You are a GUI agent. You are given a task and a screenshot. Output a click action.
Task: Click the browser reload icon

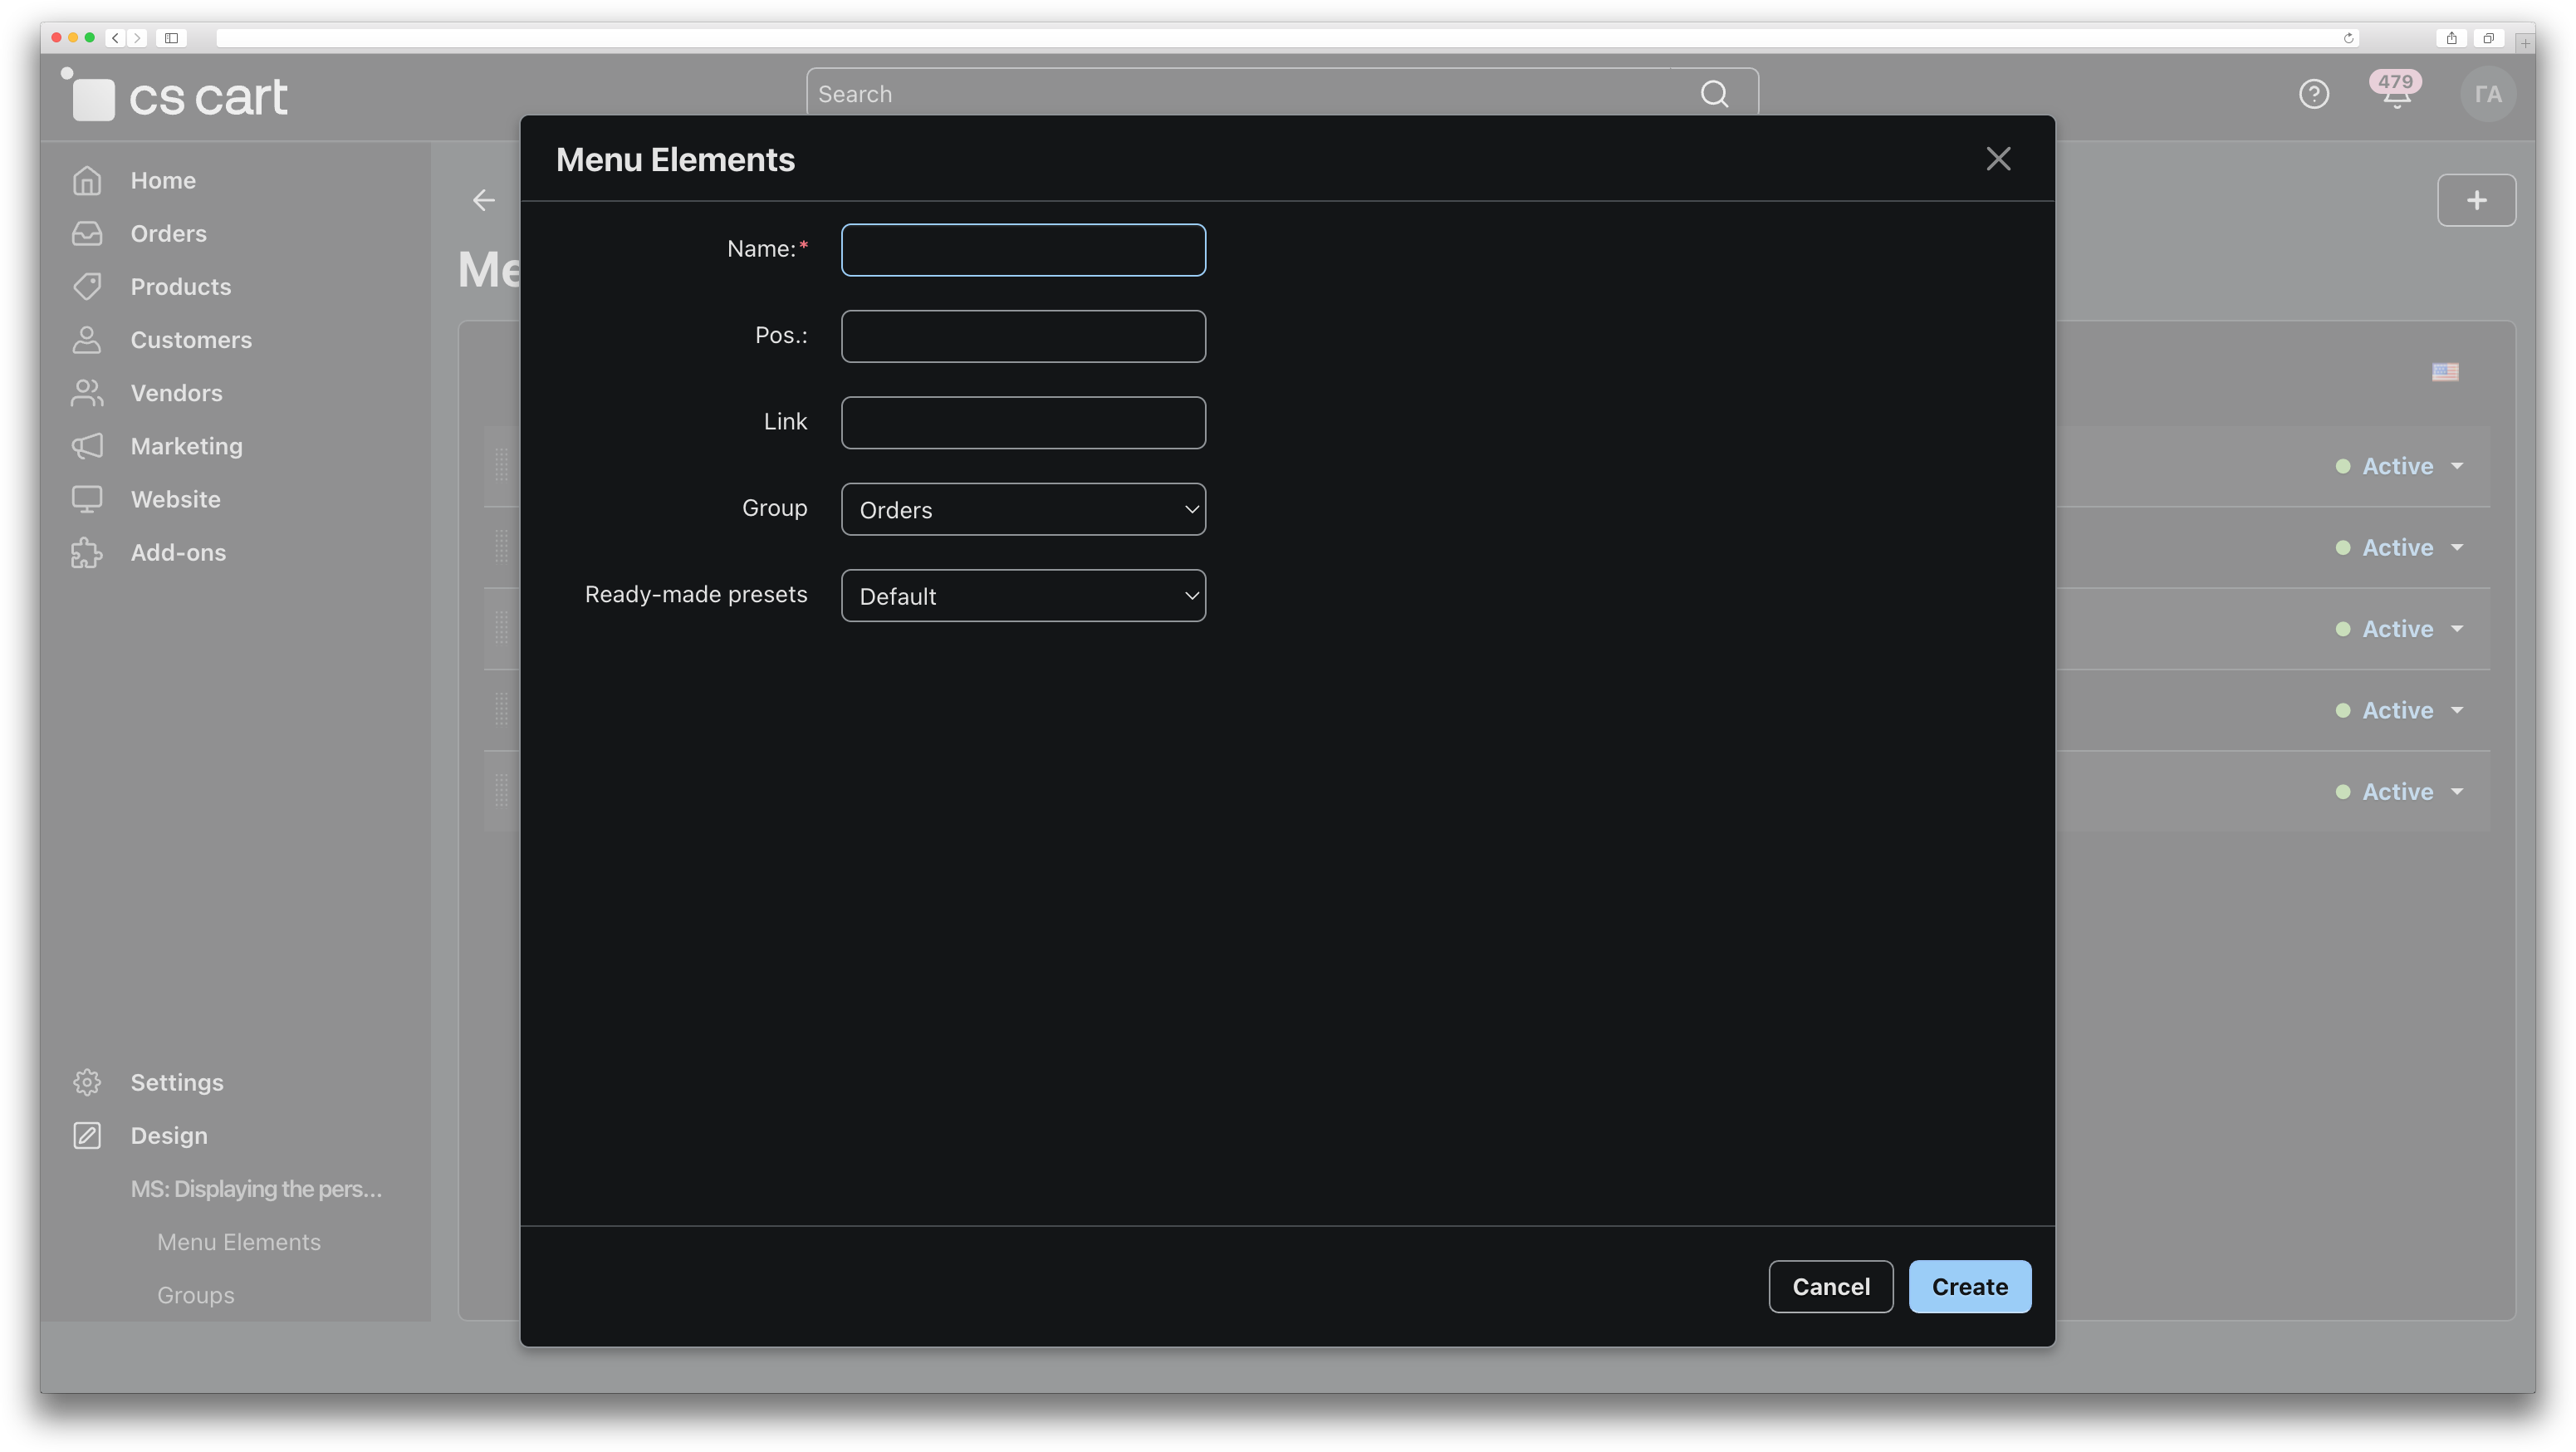click(x=2348, y=38)
